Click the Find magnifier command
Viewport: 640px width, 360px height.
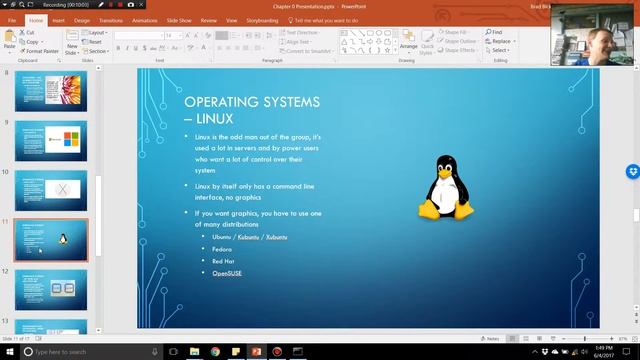[x=493, y=32]
